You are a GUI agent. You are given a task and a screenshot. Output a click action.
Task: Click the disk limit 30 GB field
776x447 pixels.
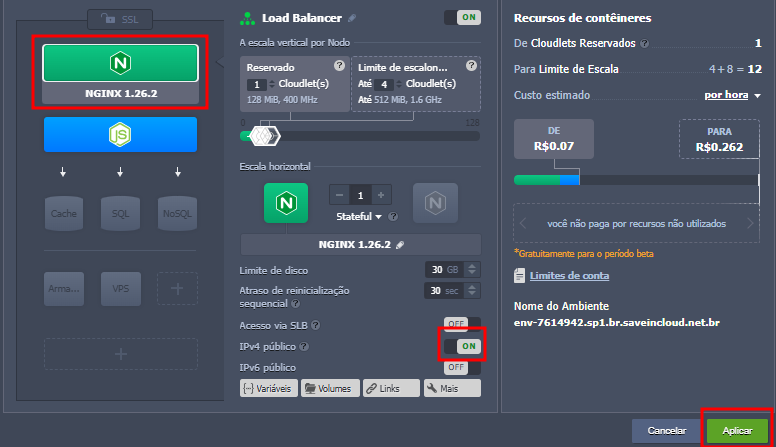[x=444, y=270]
